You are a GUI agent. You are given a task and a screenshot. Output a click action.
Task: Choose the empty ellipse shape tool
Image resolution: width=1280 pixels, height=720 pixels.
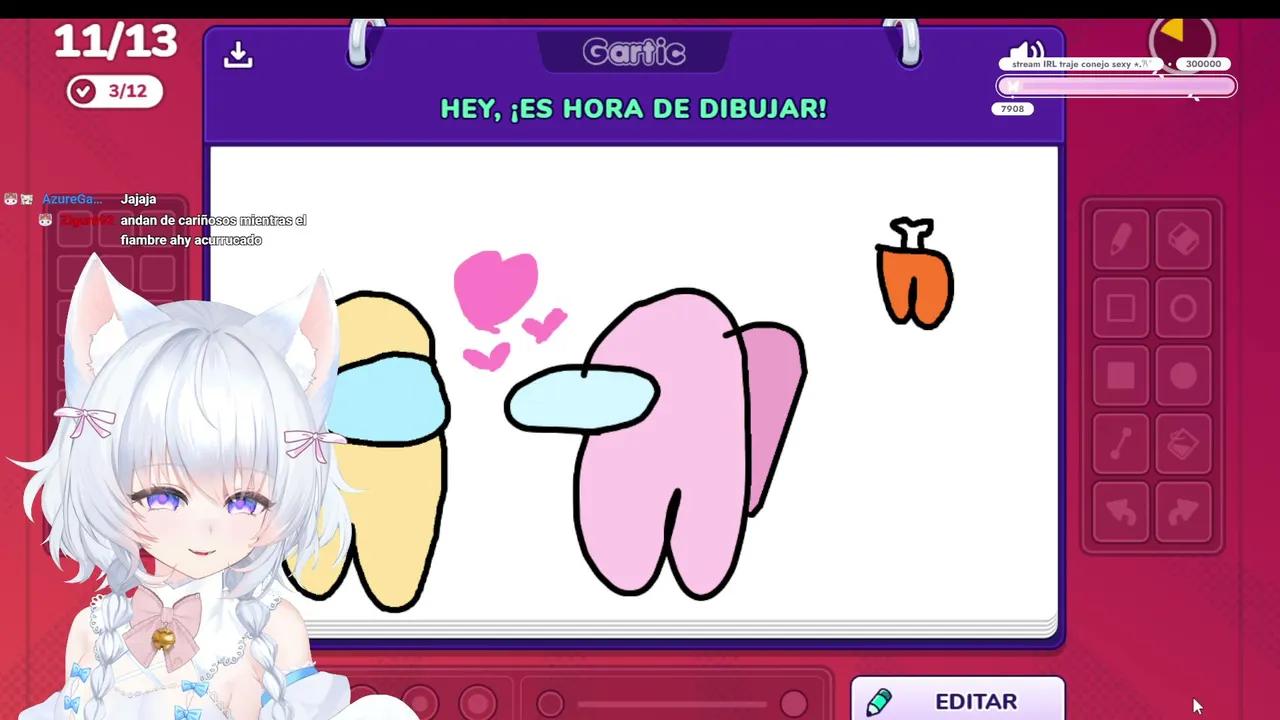1183,308
